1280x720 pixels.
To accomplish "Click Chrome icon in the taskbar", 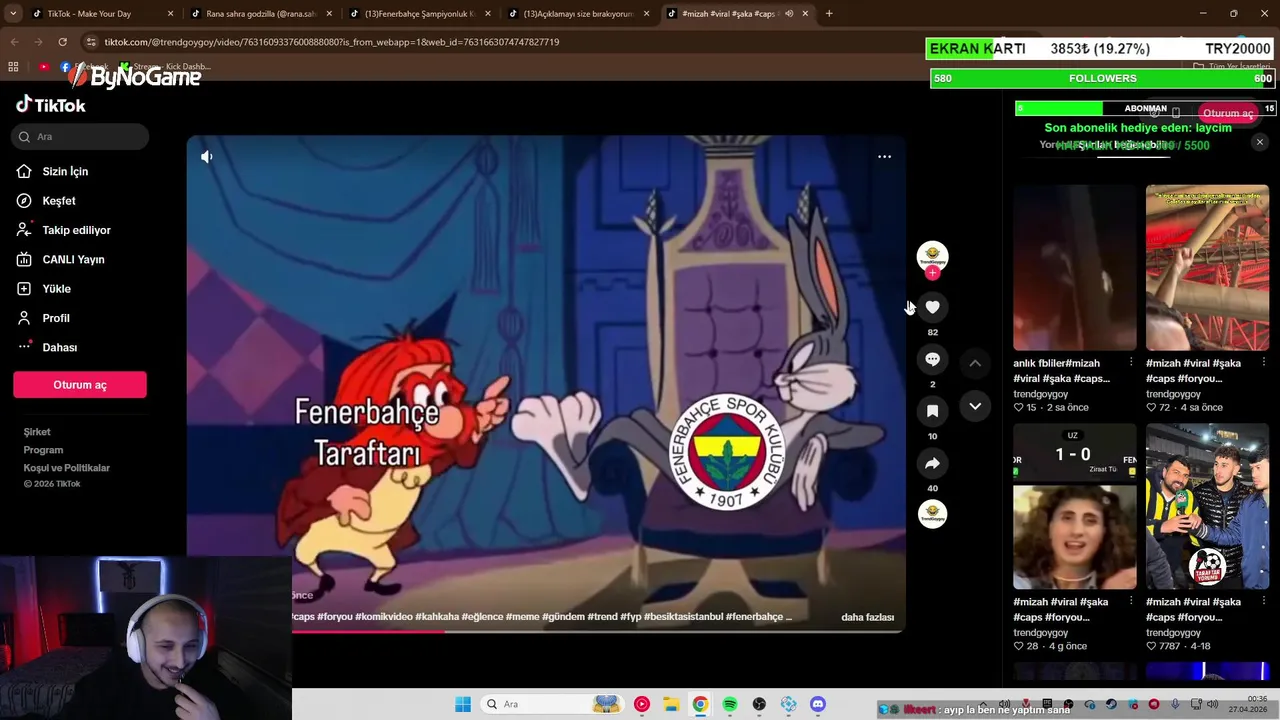I will 700,704.
